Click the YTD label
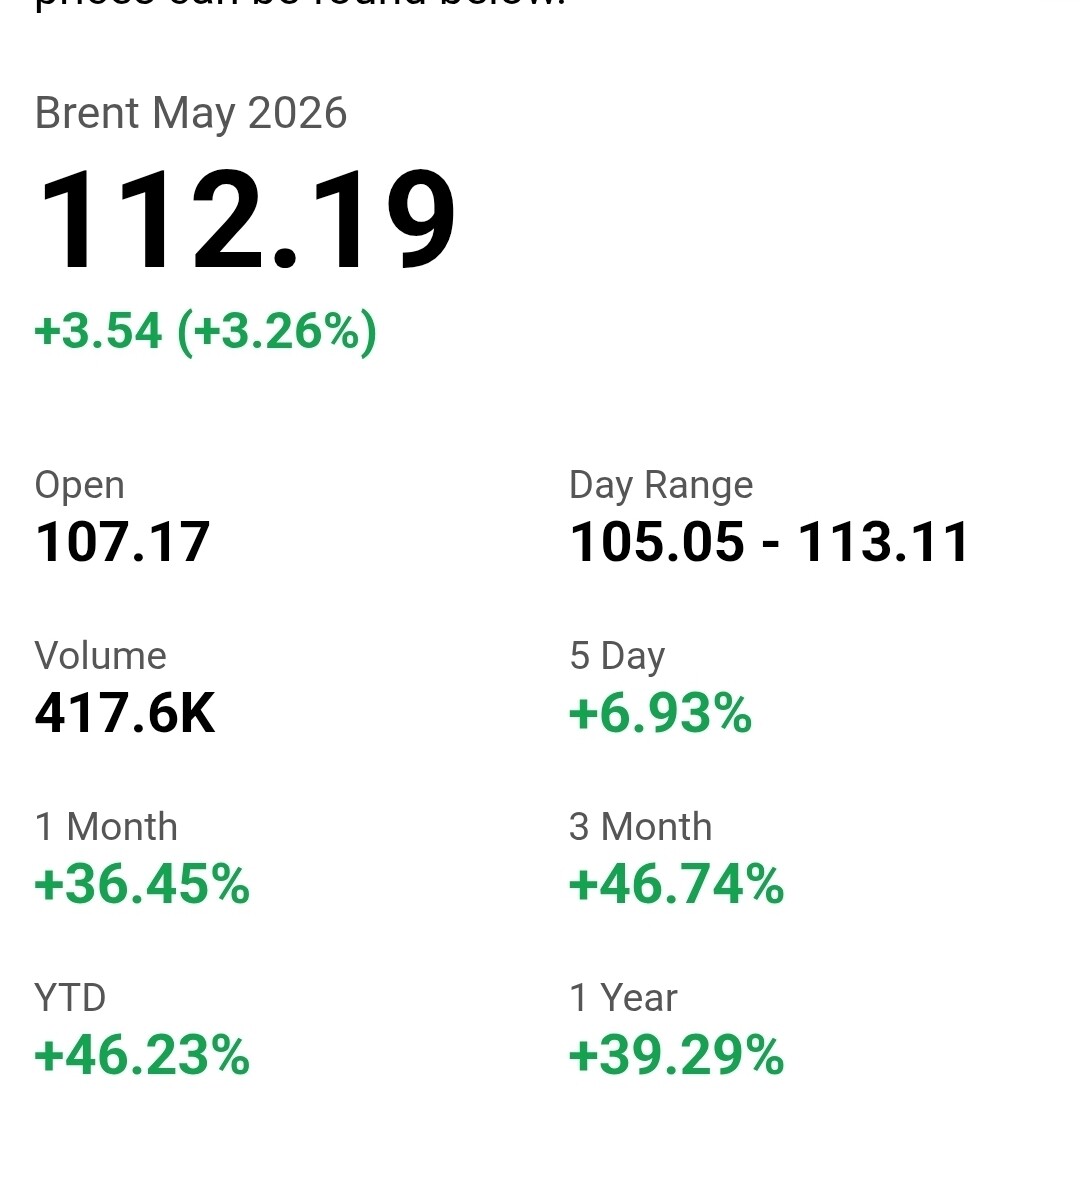Screen dimensions: 1080x1180 coord(70,998)
